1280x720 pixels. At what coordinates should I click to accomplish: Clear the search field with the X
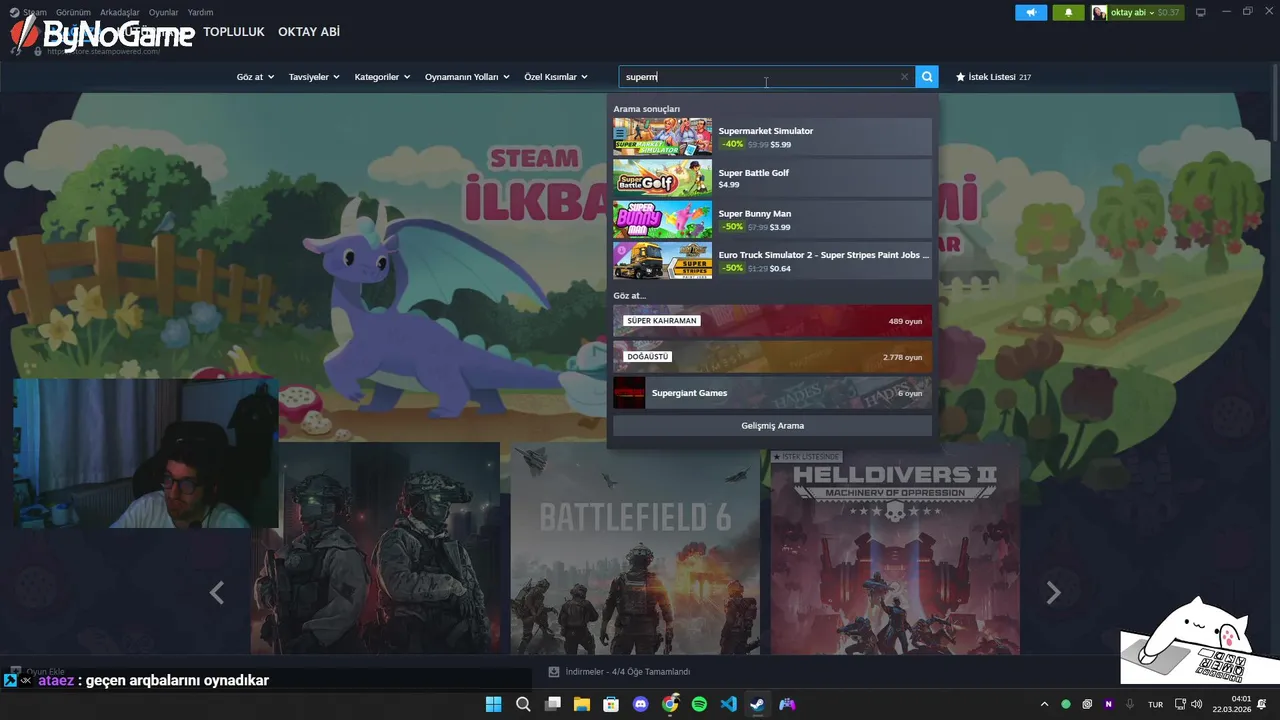coord(904,77)
